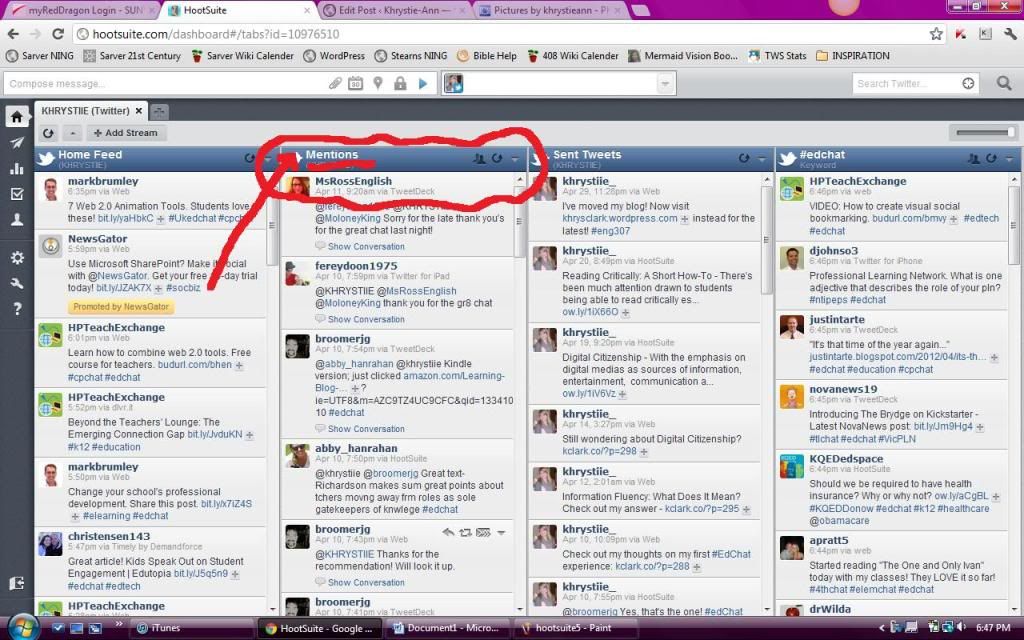Expand the khrysclark.wordpress.com link preview
Image resolution: width=1024 pixels, height=640 pixels.
(x=685, y=219)
